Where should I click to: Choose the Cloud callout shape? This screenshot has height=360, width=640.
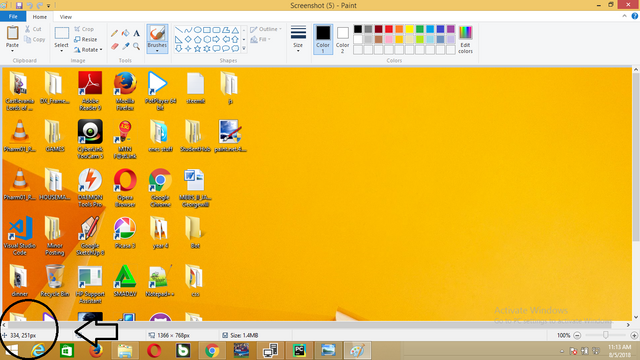tap(236, 49)
